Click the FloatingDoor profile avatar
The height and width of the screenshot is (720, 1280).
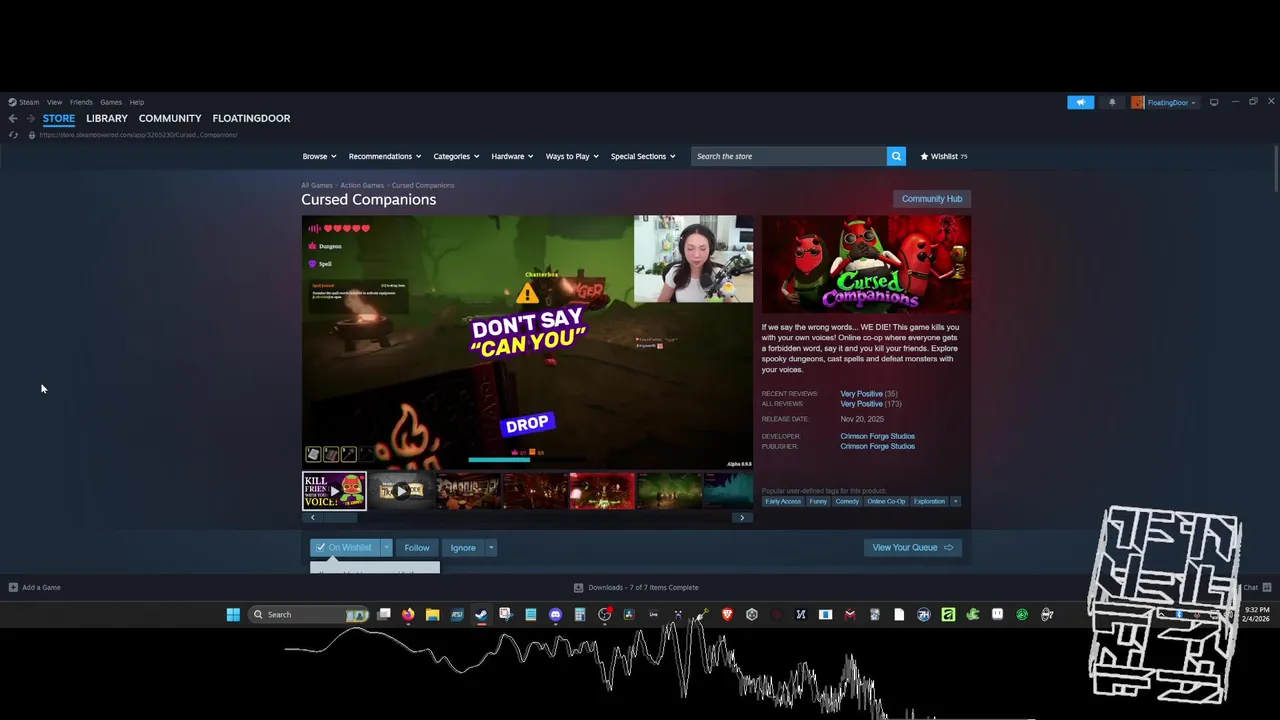[x=1138, y=102]
